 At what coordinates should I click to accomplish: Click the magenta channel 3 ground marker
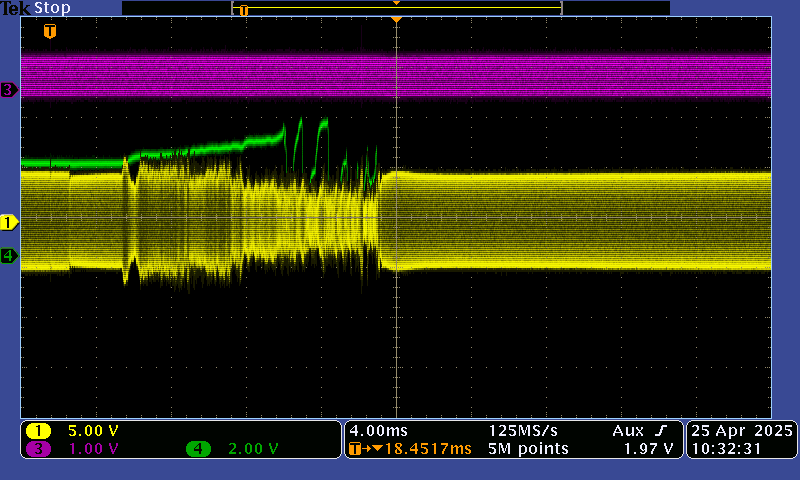(x=9, y=90)
